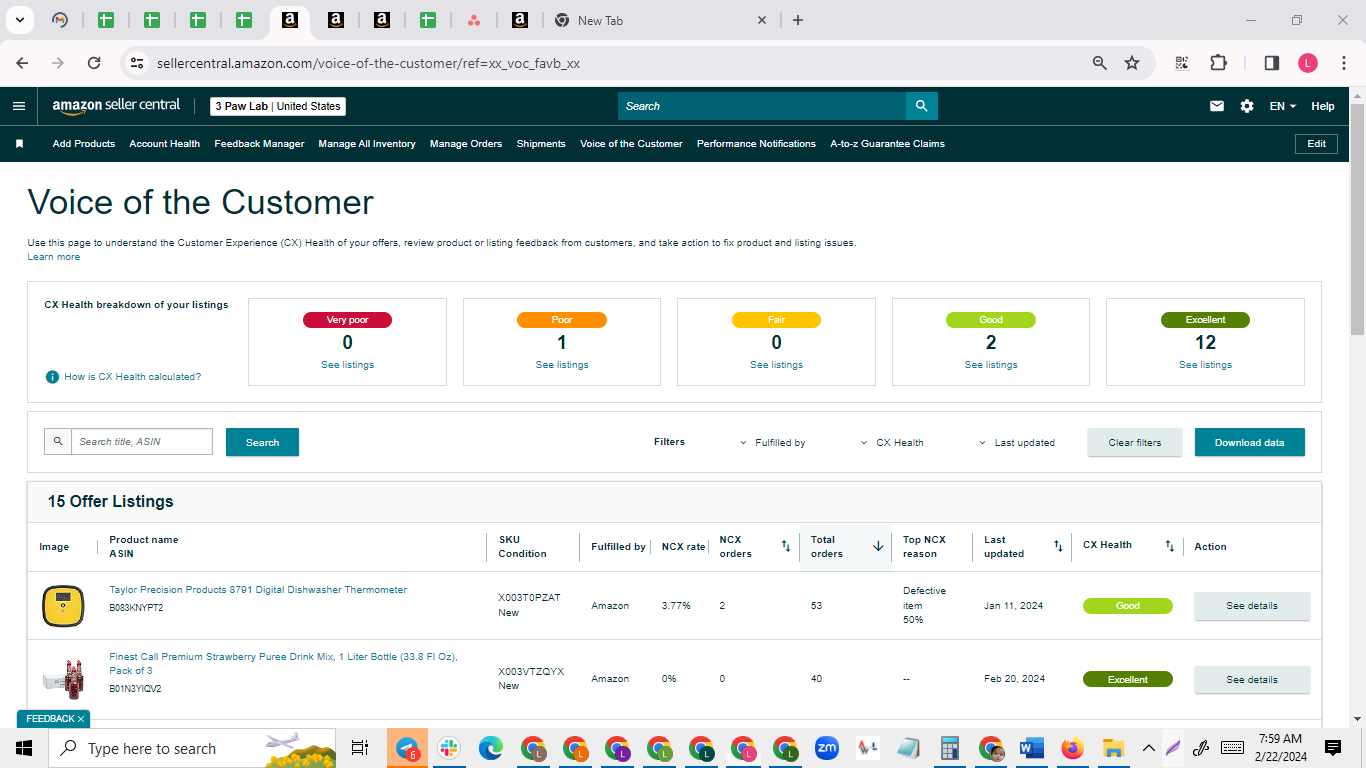Toggle Chrome side panel icon

pyautogui.click(x=1272, y=63)
